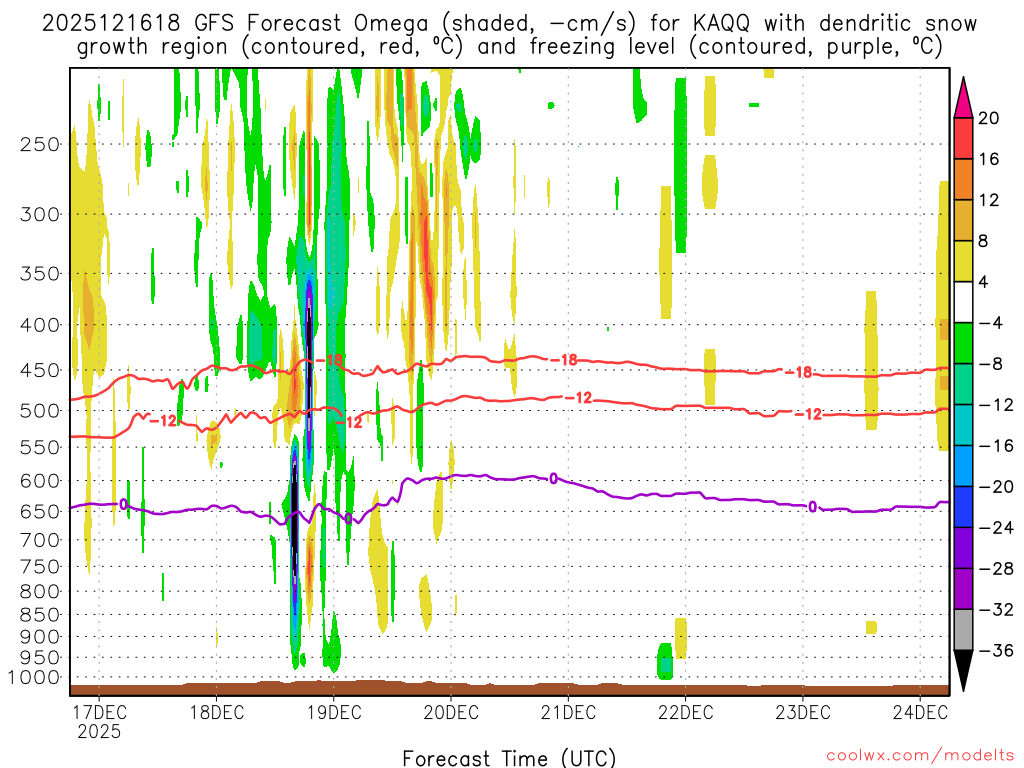This screenshot has height=768, width=1024.
Task: Click the red -12 contour label near 23DEC
Action: [x=808, y=414]
